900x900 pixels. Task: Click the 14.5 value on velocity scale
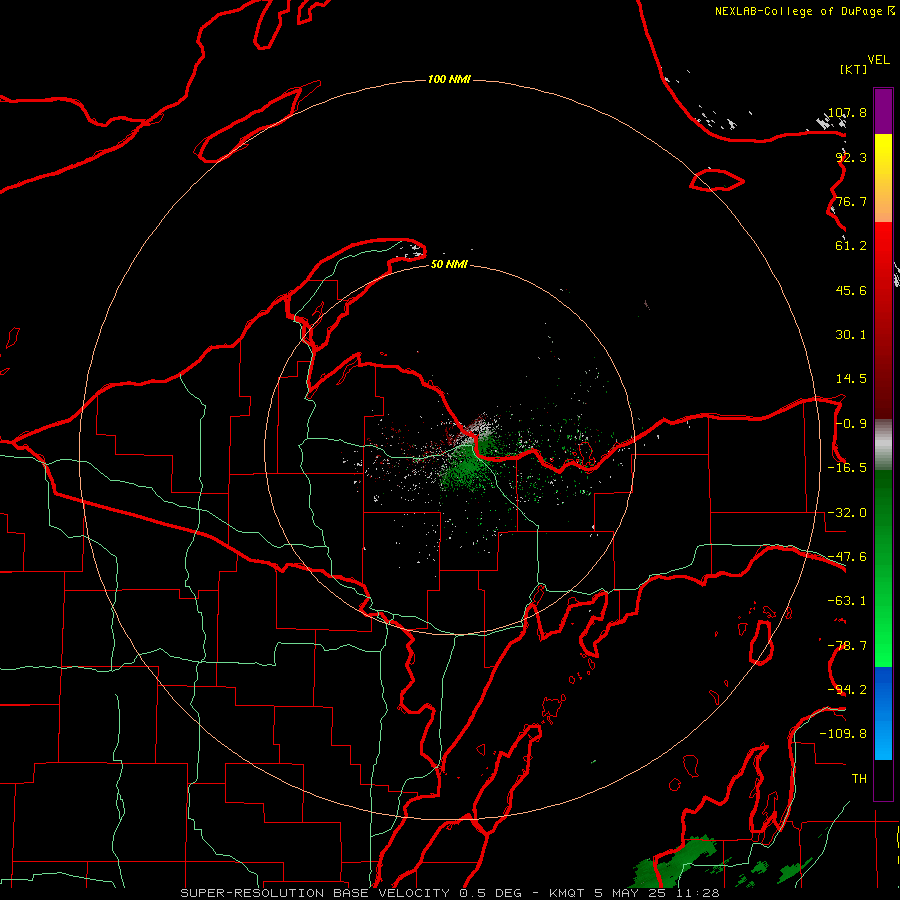pyautogui.click(x=851, y=379)
